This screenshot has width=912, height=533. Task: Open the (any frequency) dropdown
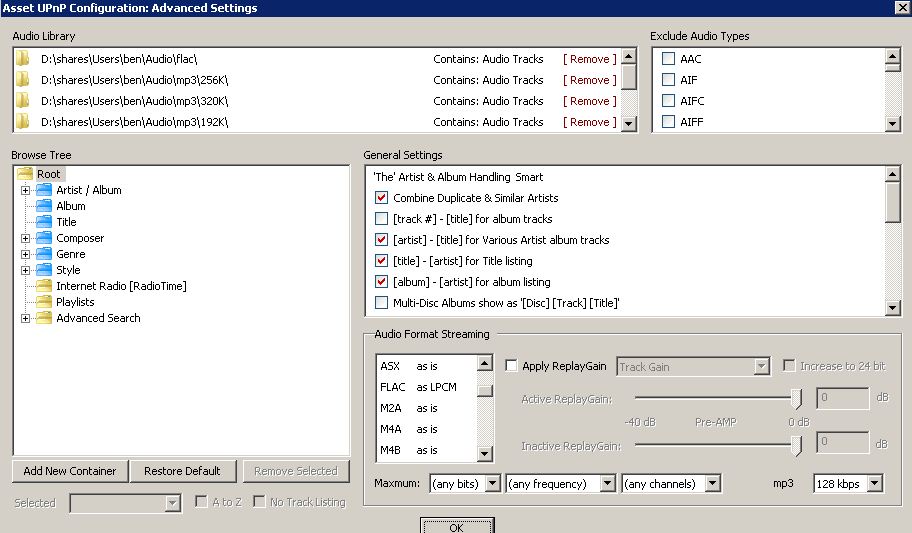tap(608, 484)
